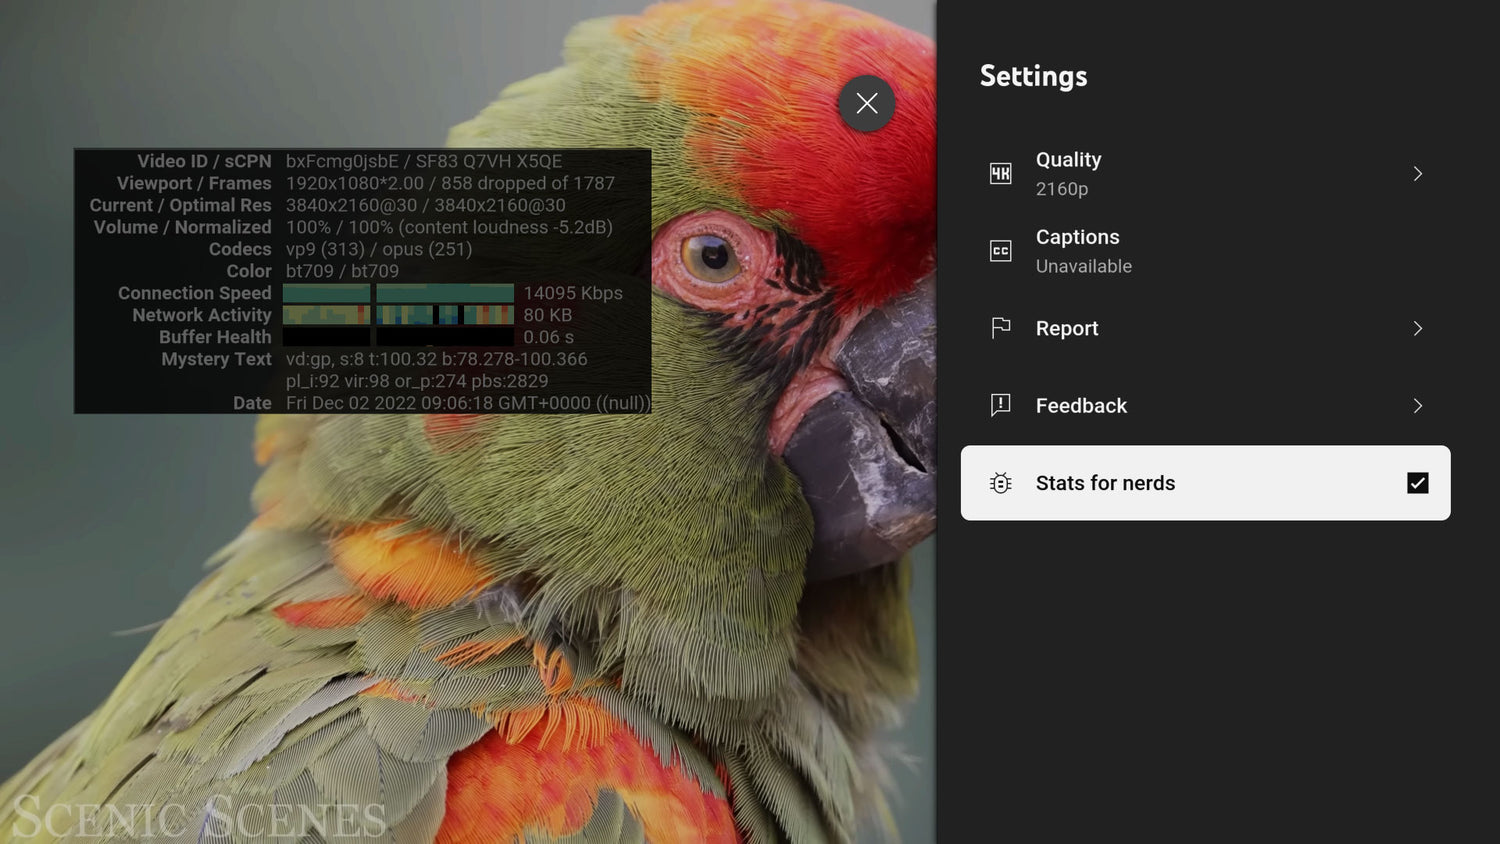Click the Scenic Scenes watermark

(x=198, y=817)
